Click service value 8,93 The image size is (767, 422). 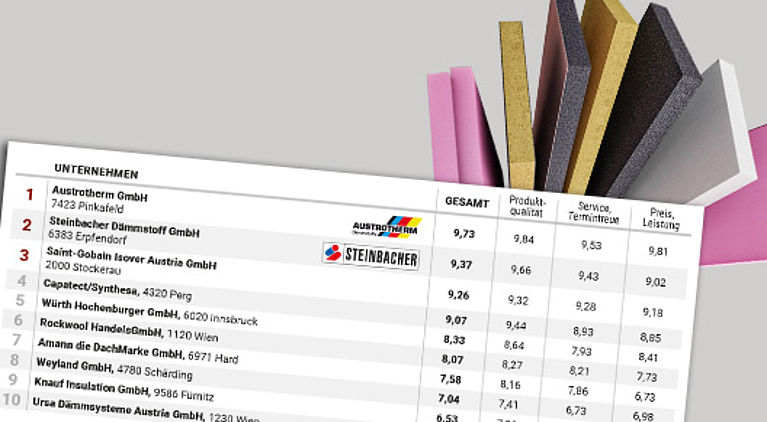click(583, 332)
